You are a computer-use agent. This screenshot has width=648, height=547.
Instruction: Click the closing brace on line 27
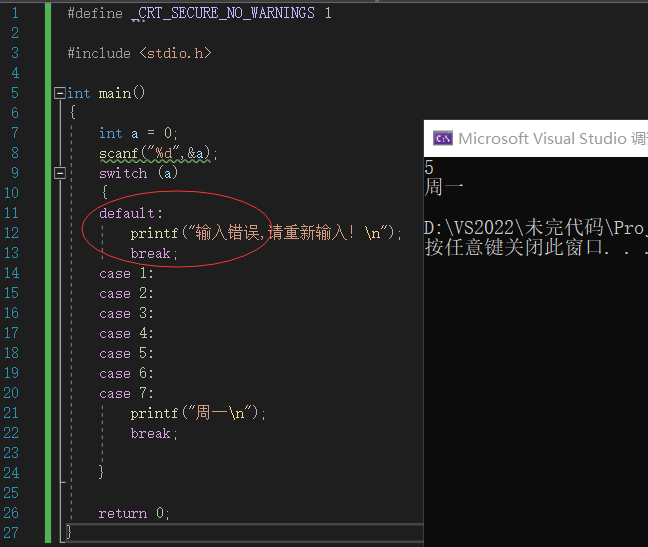(x=69, y=532)
